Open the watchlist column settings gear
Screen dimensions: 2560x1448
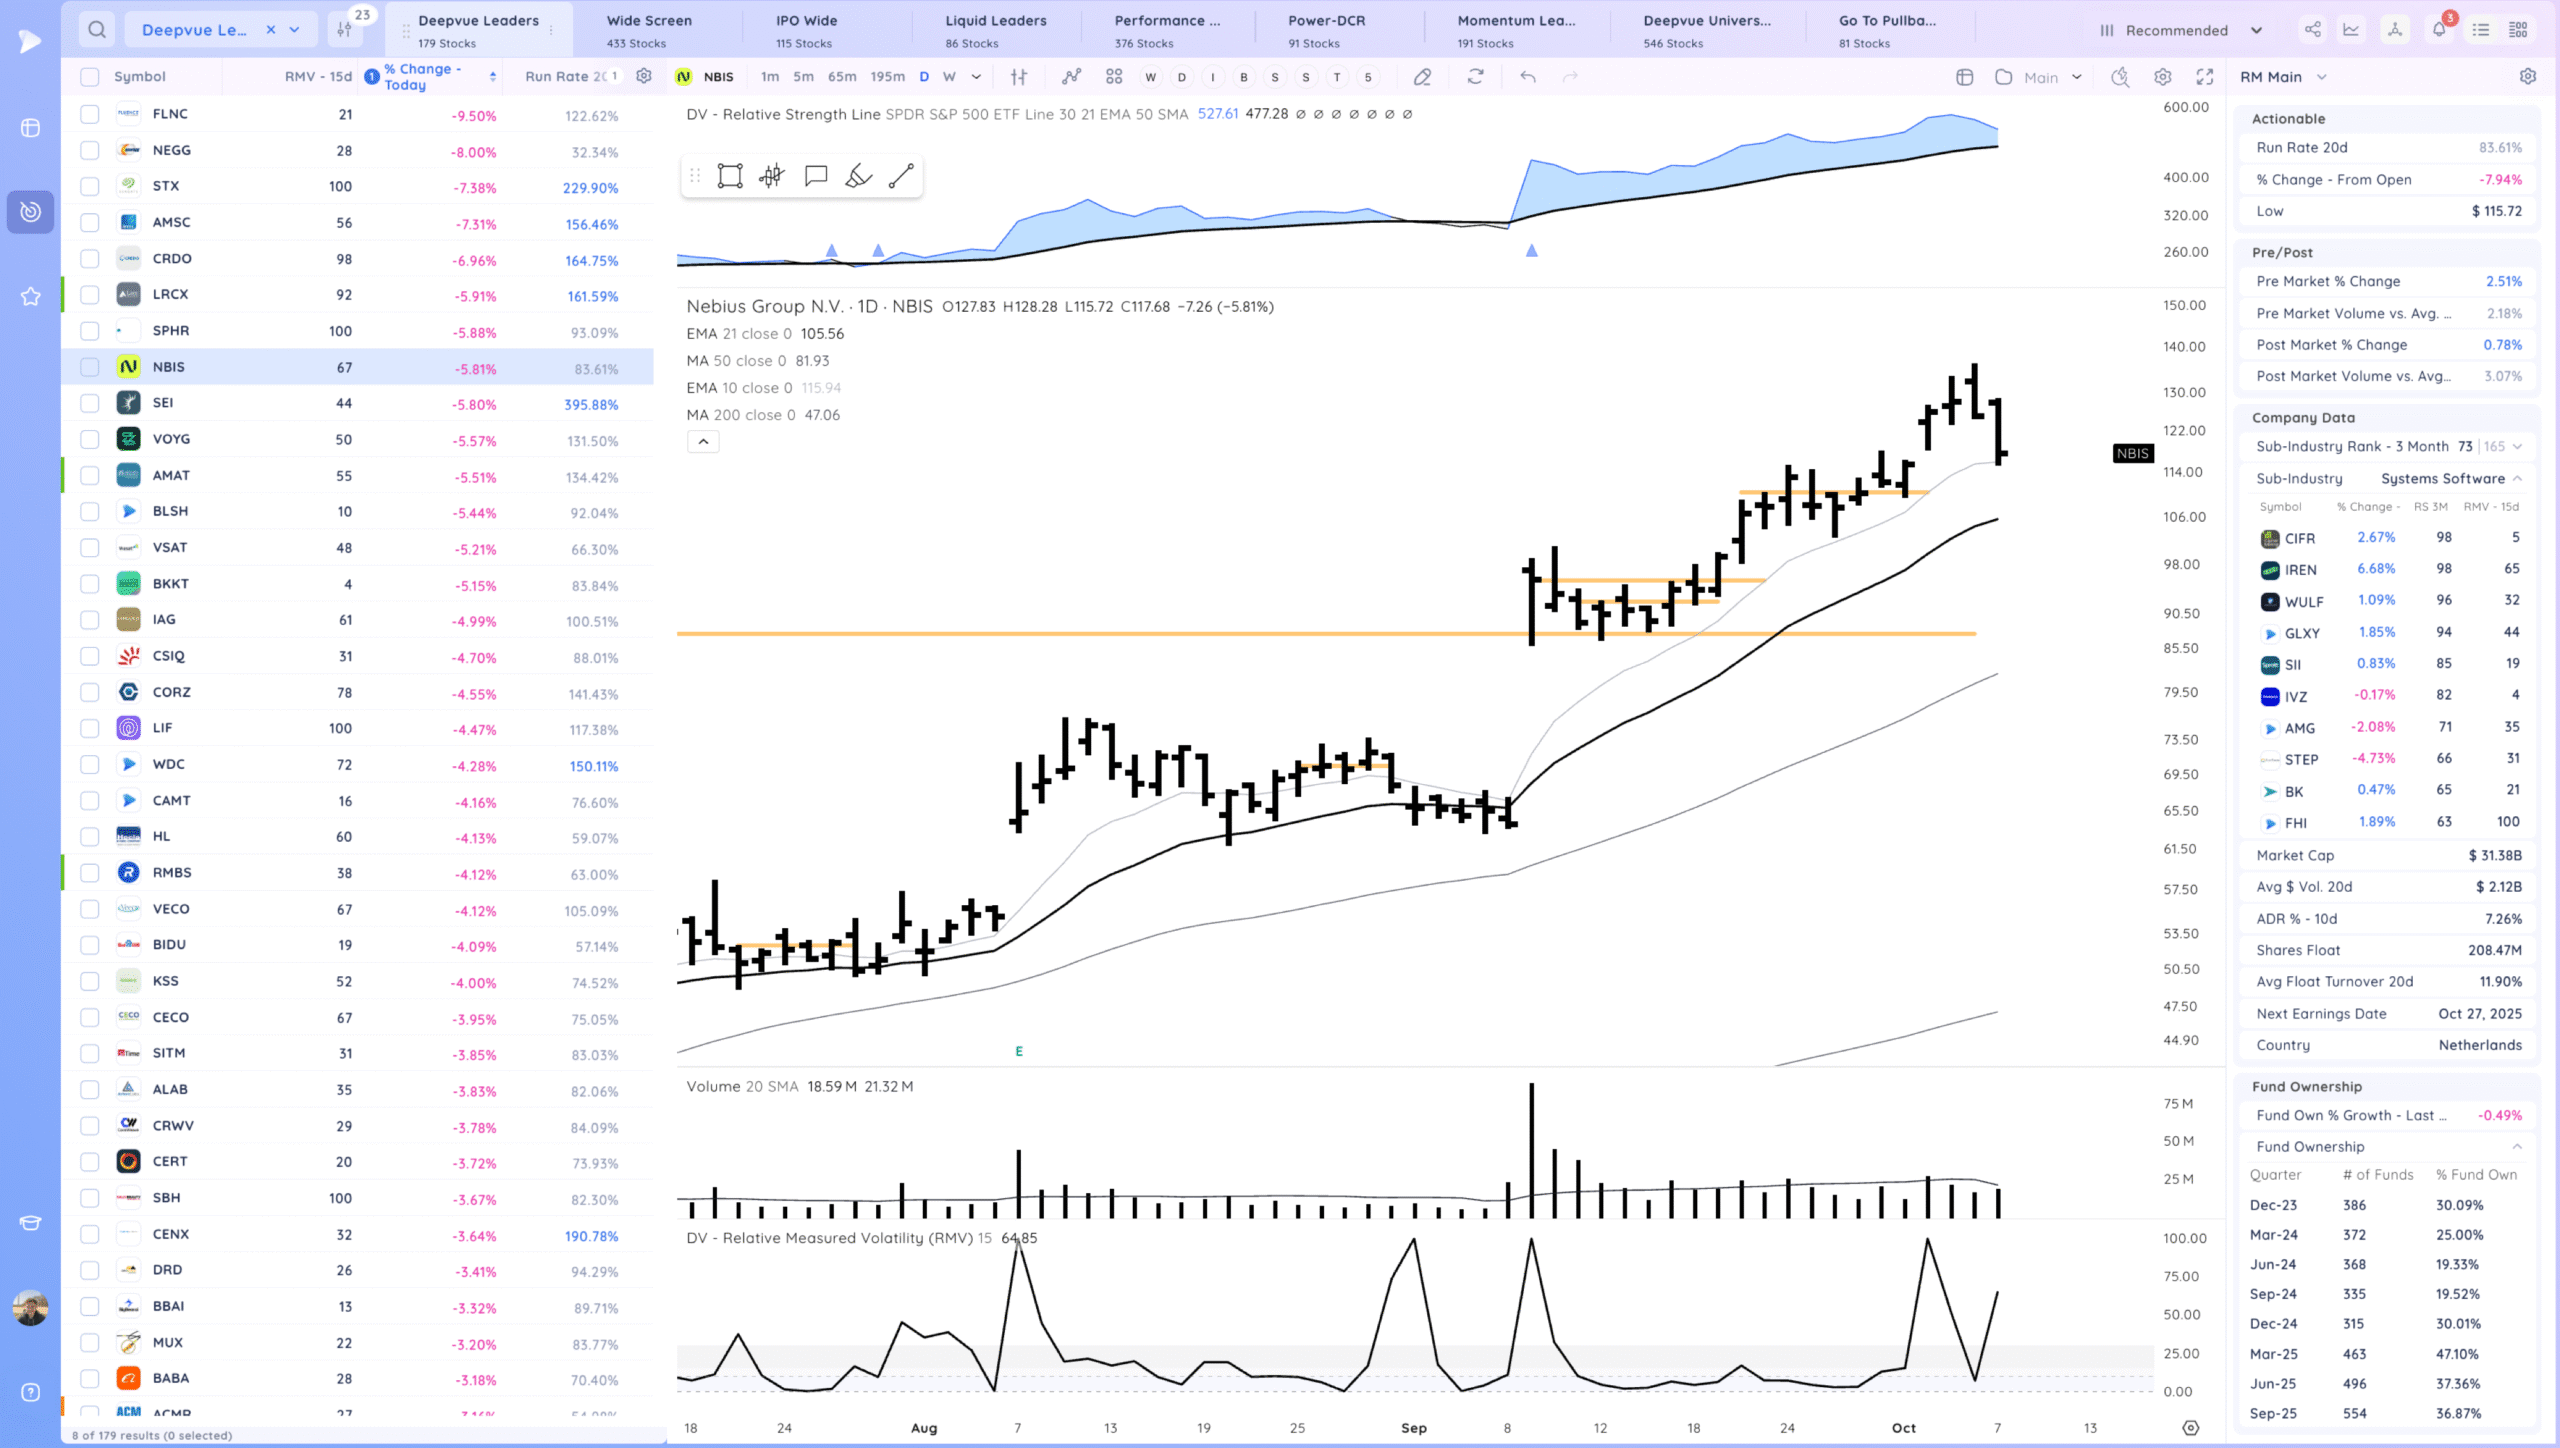pyautogui.click(x=644, y=76)
